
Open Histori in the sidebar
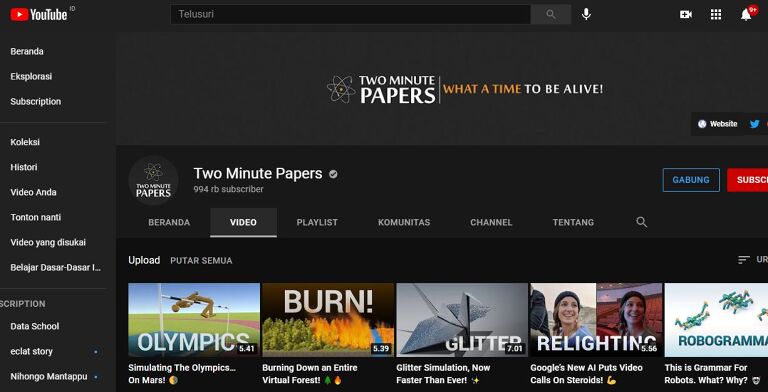click(24, 167)
